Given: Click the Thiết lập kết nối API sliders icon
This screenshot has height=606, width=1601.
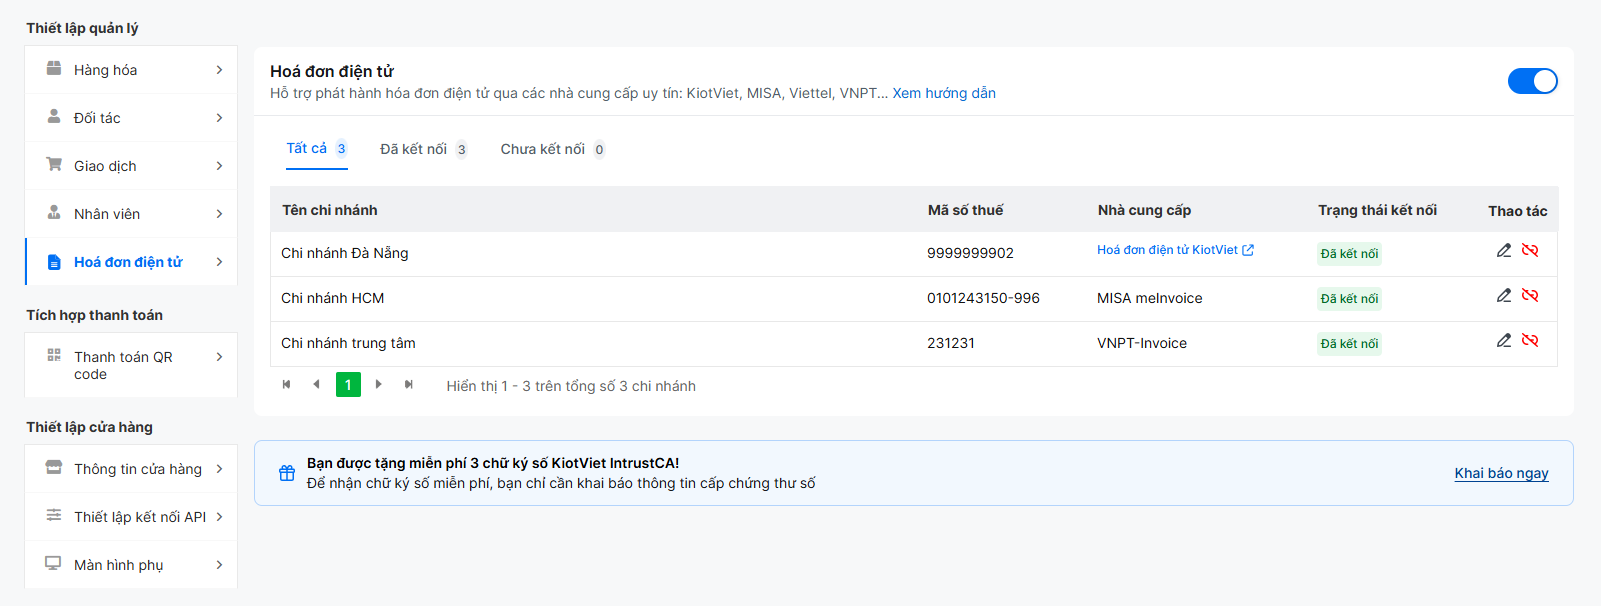Looking at the screenshot, I should tap(54, 515).
